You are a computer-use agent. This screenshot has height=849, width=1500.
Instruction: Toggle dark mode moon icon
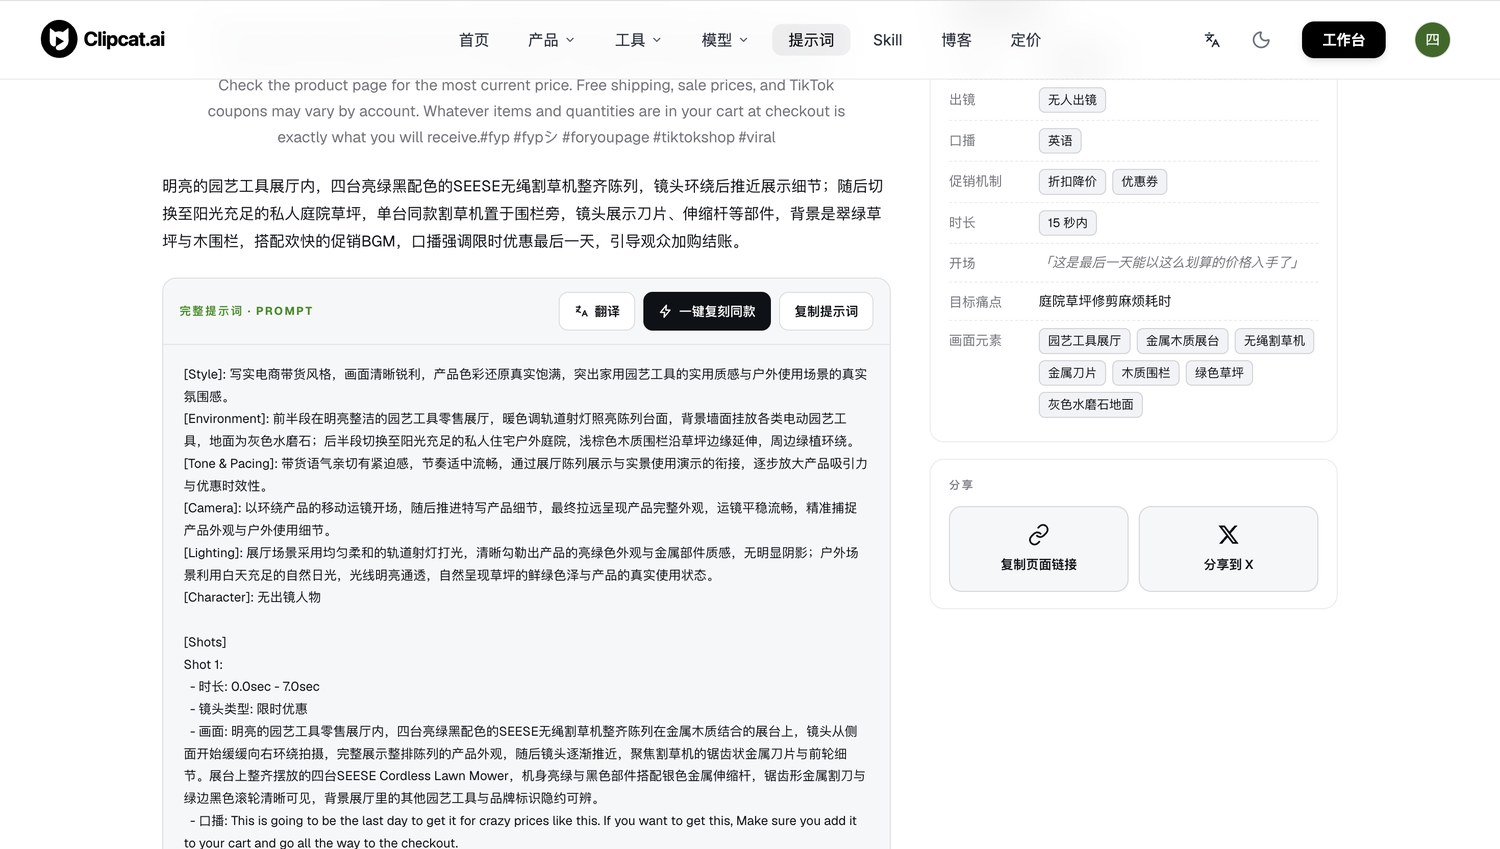click(x=1261, y=40)
